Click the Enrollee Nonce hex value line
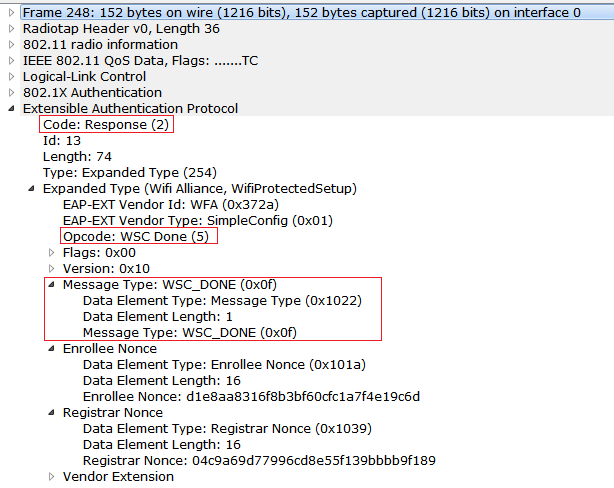The image size is (614, 488). [x=251, y=397]
